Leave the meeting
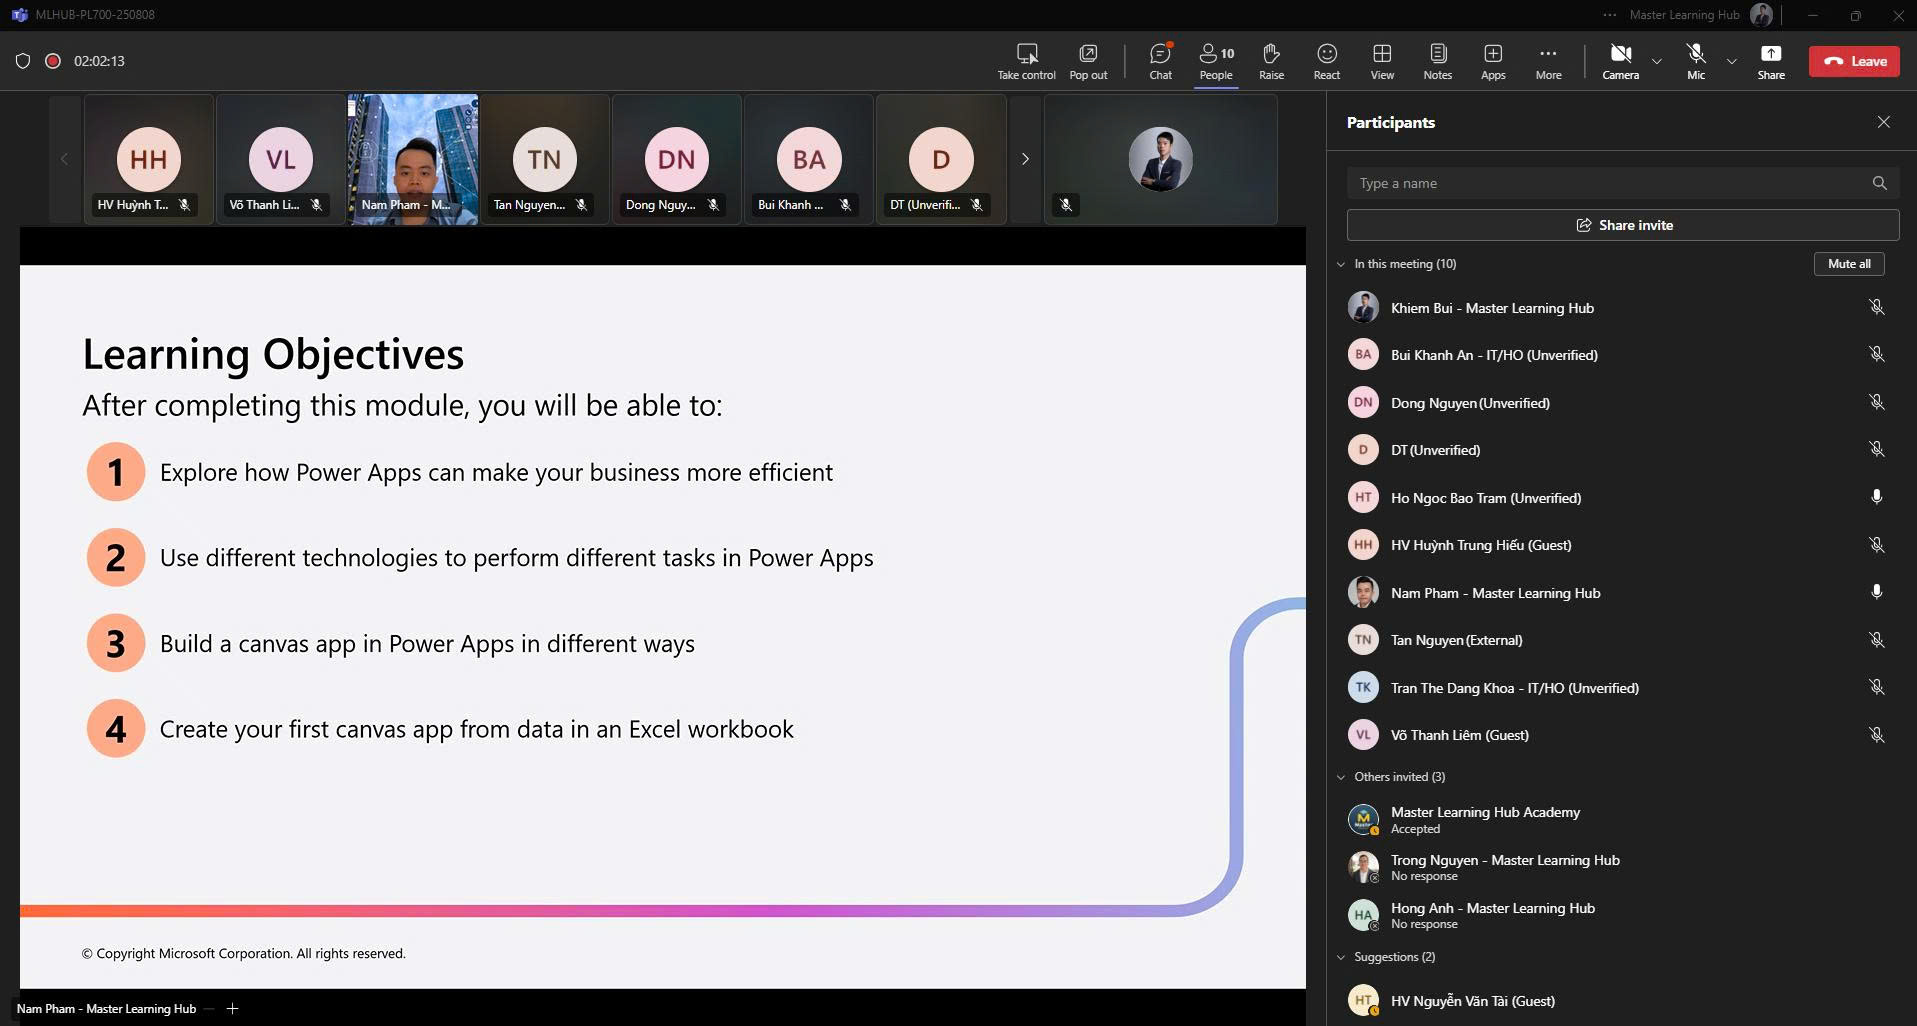This screenshot has height=1026, width=1917. coord(1854,61)
